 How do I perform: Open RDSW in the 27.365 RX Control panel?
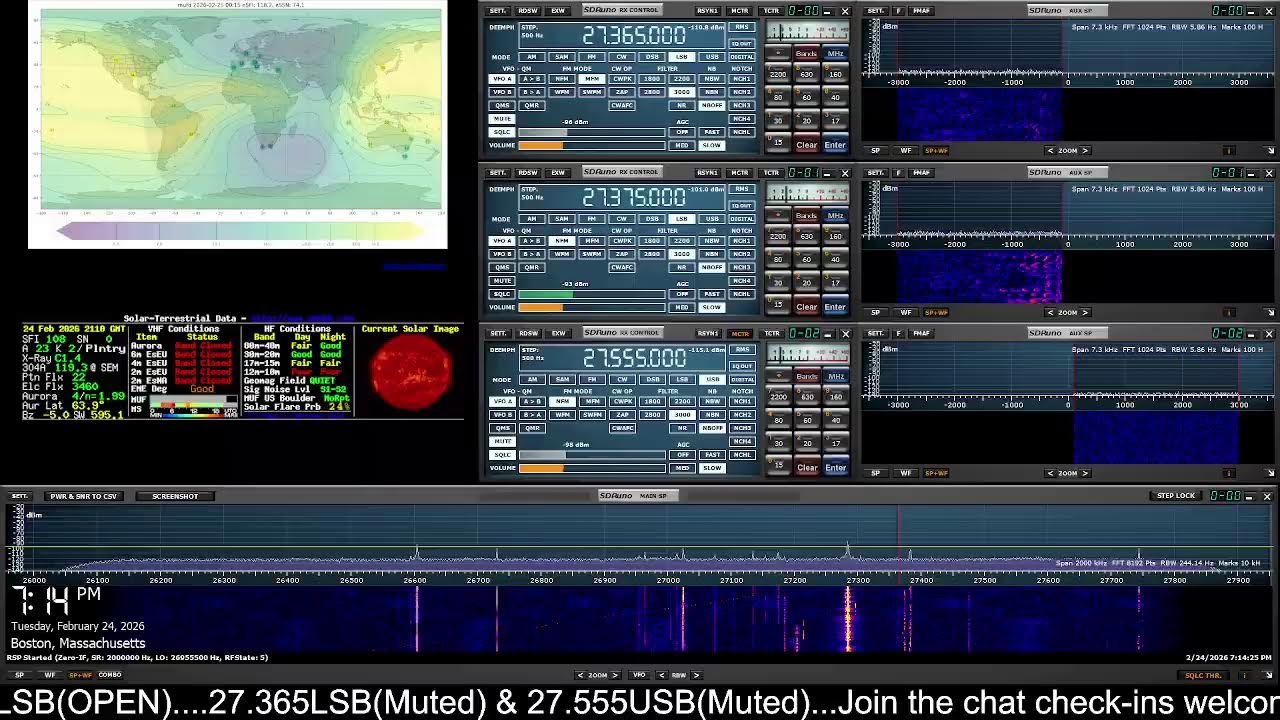(527, 11)
